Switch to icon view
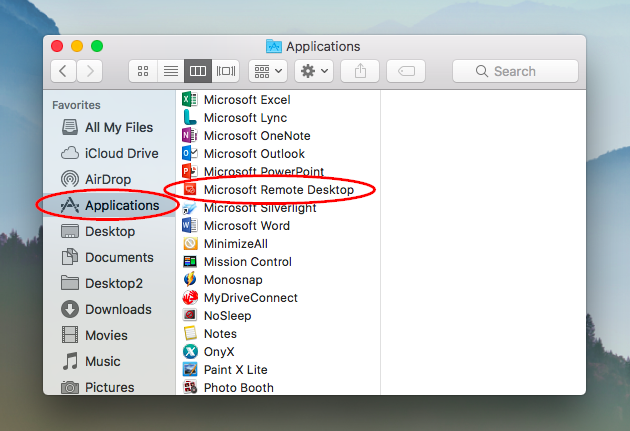 pos(143,71)
